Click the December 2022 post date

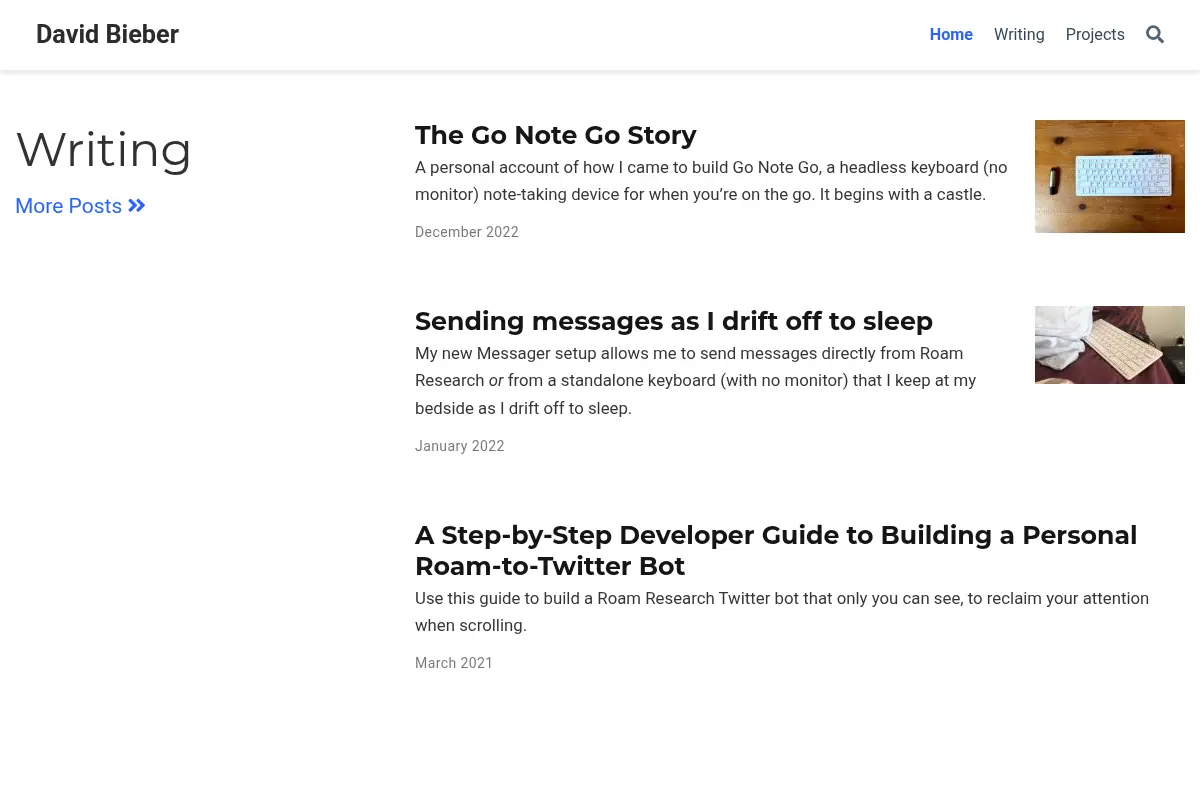coord(467,232)
